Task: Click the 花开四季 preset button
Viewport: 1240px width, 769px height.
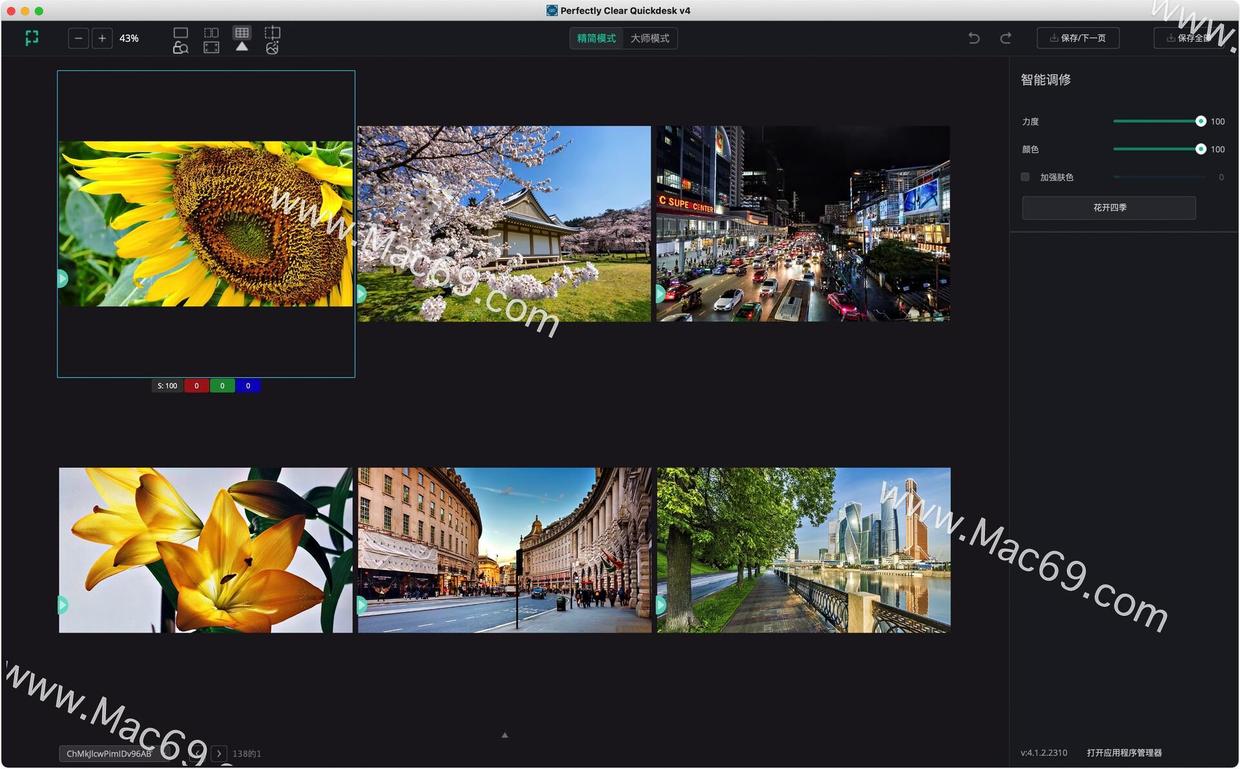Action: (x=1108, y=208)
